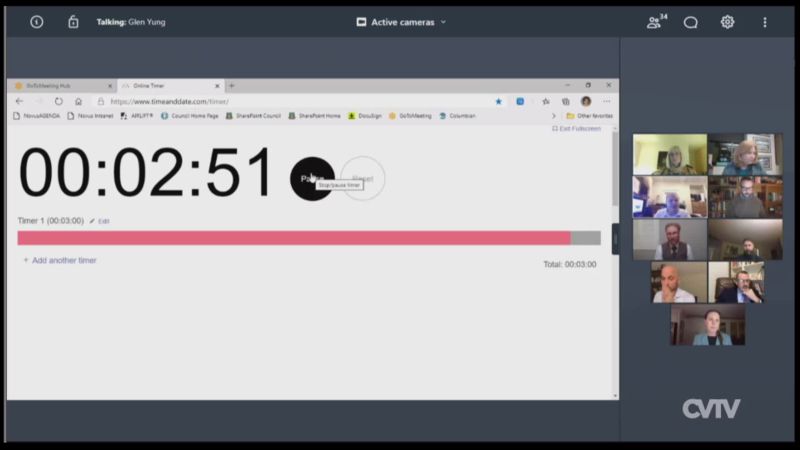Select the bald man camera thumbnail

tap(679, 282)
